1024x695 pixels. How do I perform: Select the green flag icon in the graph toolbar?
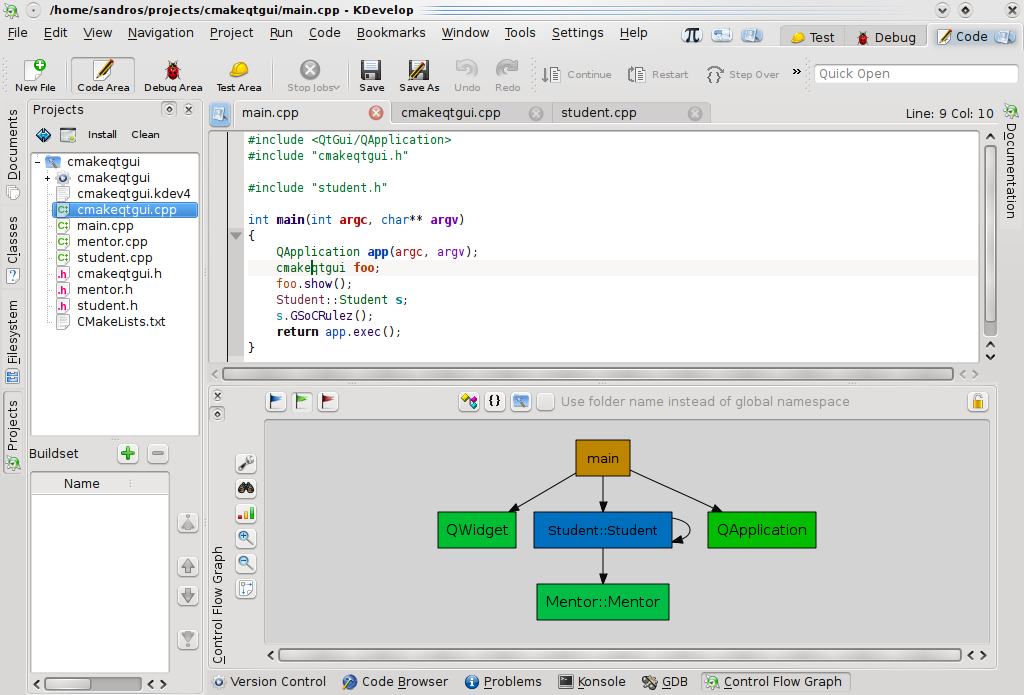tap(301, 401)
